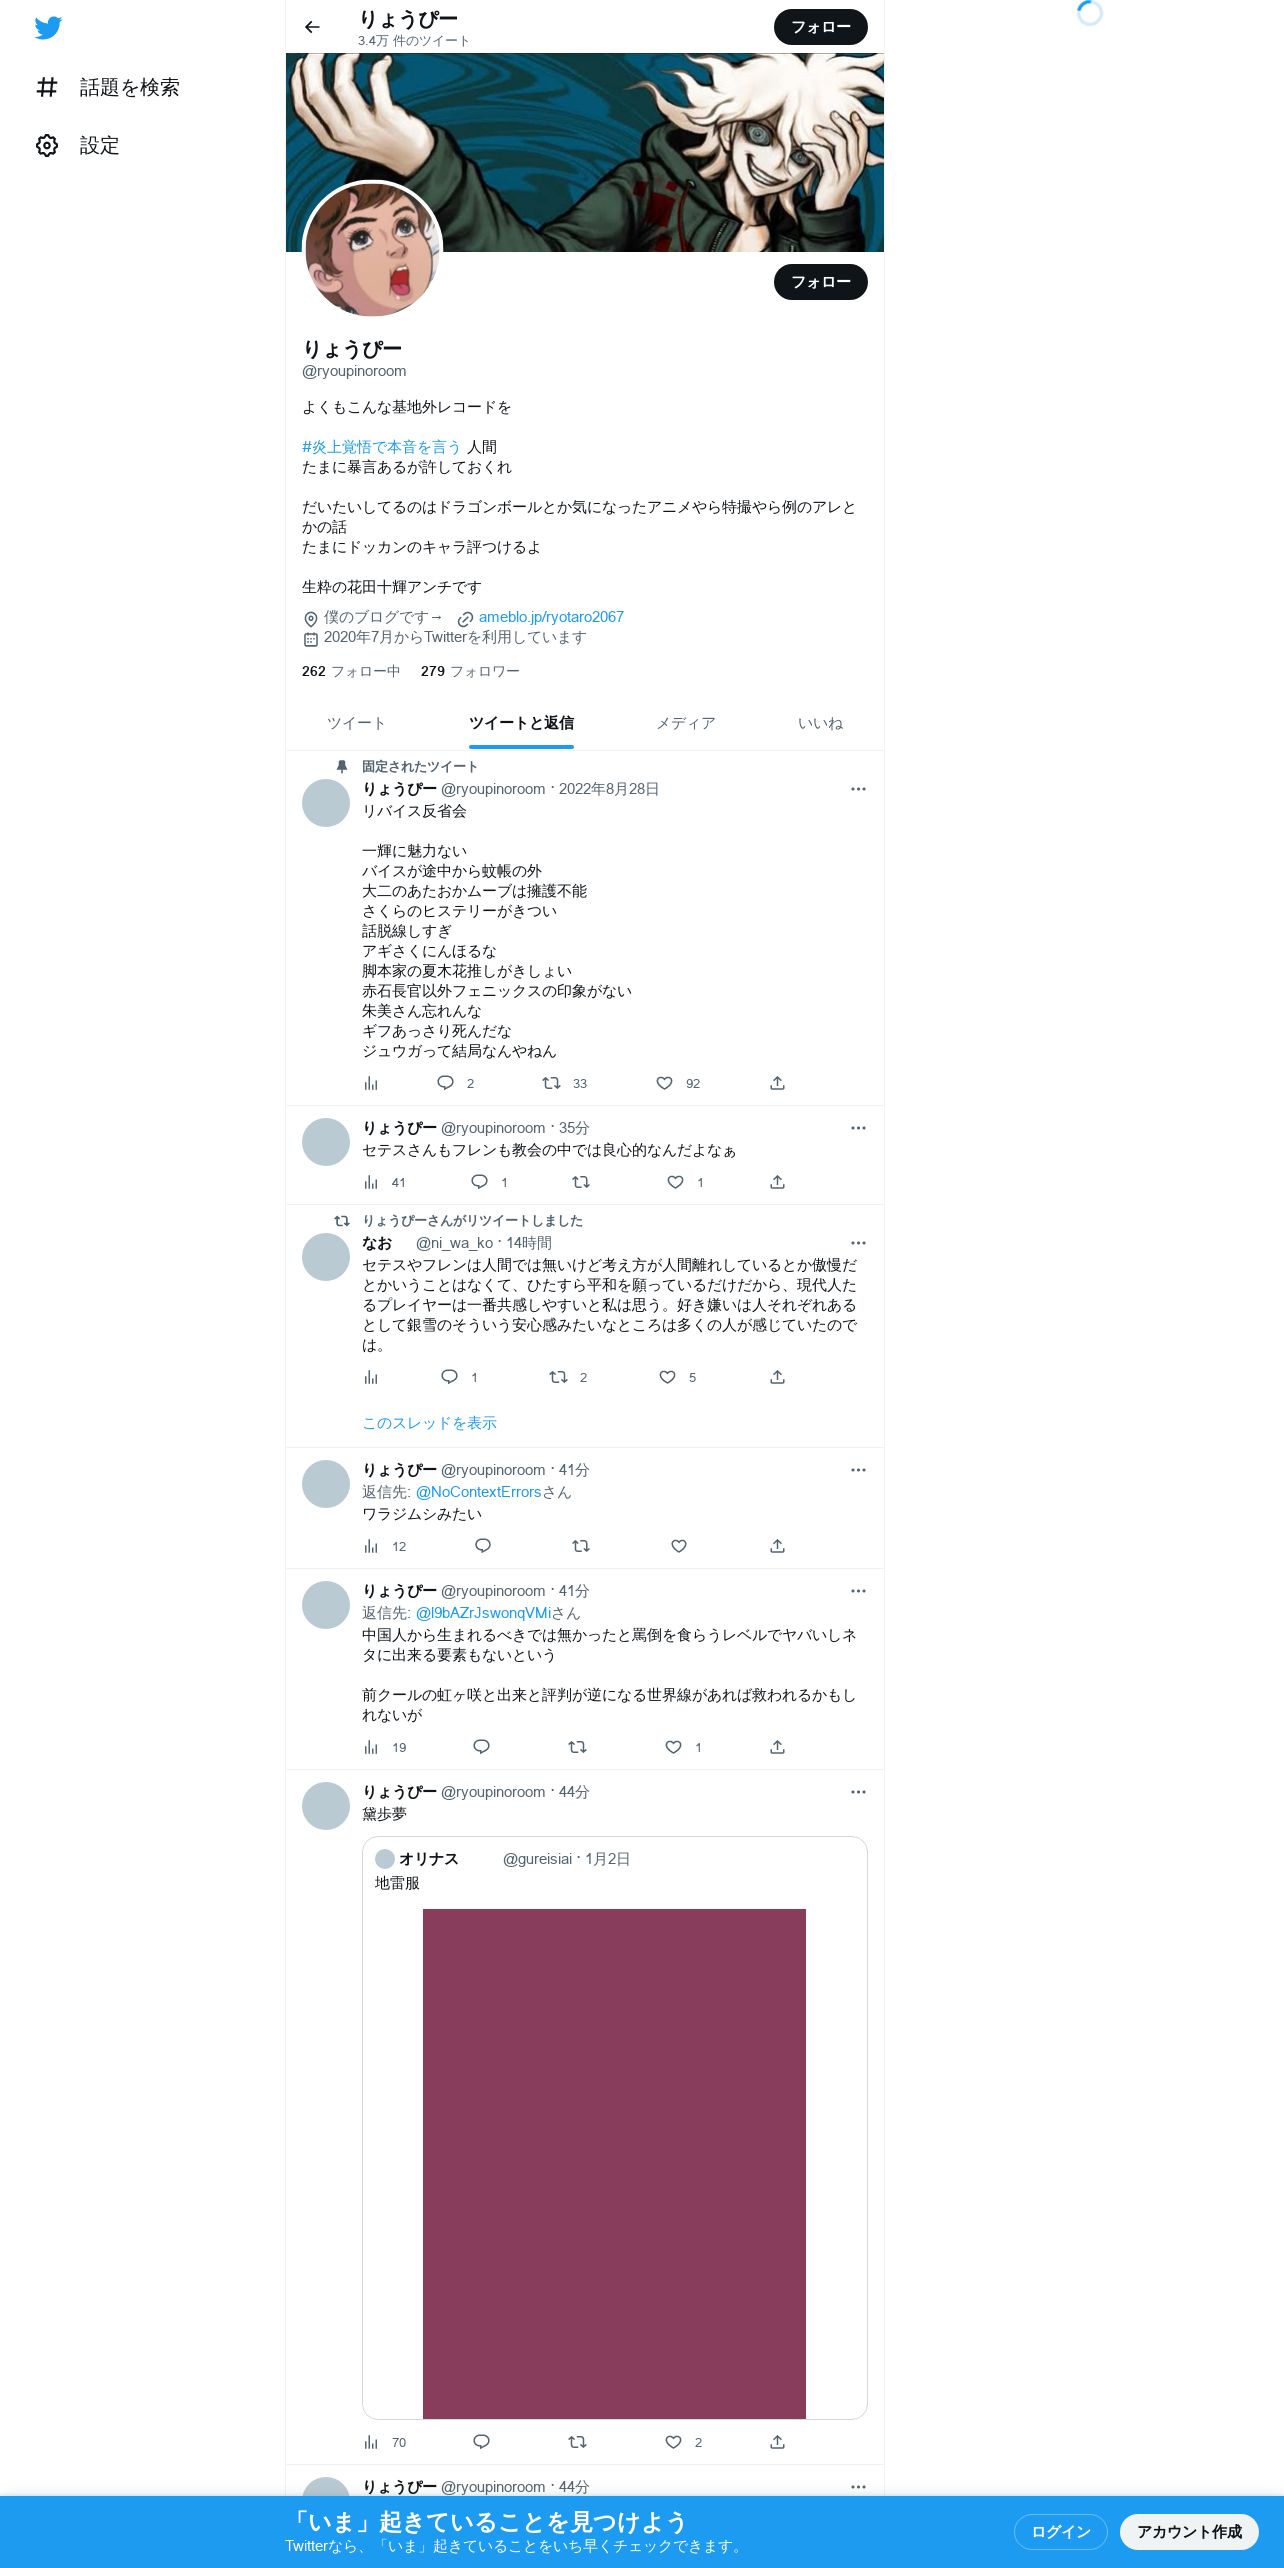This screenshot has width=1284, height=2568.
Task: Expand options for the 黛歩夢 tweet
Action: pos(858,1792)
